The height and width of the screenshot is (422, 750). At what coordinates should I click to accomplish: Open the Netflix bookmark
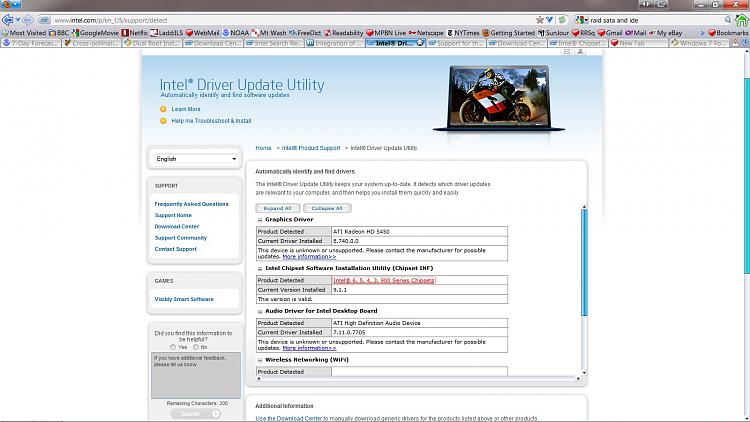134,33
